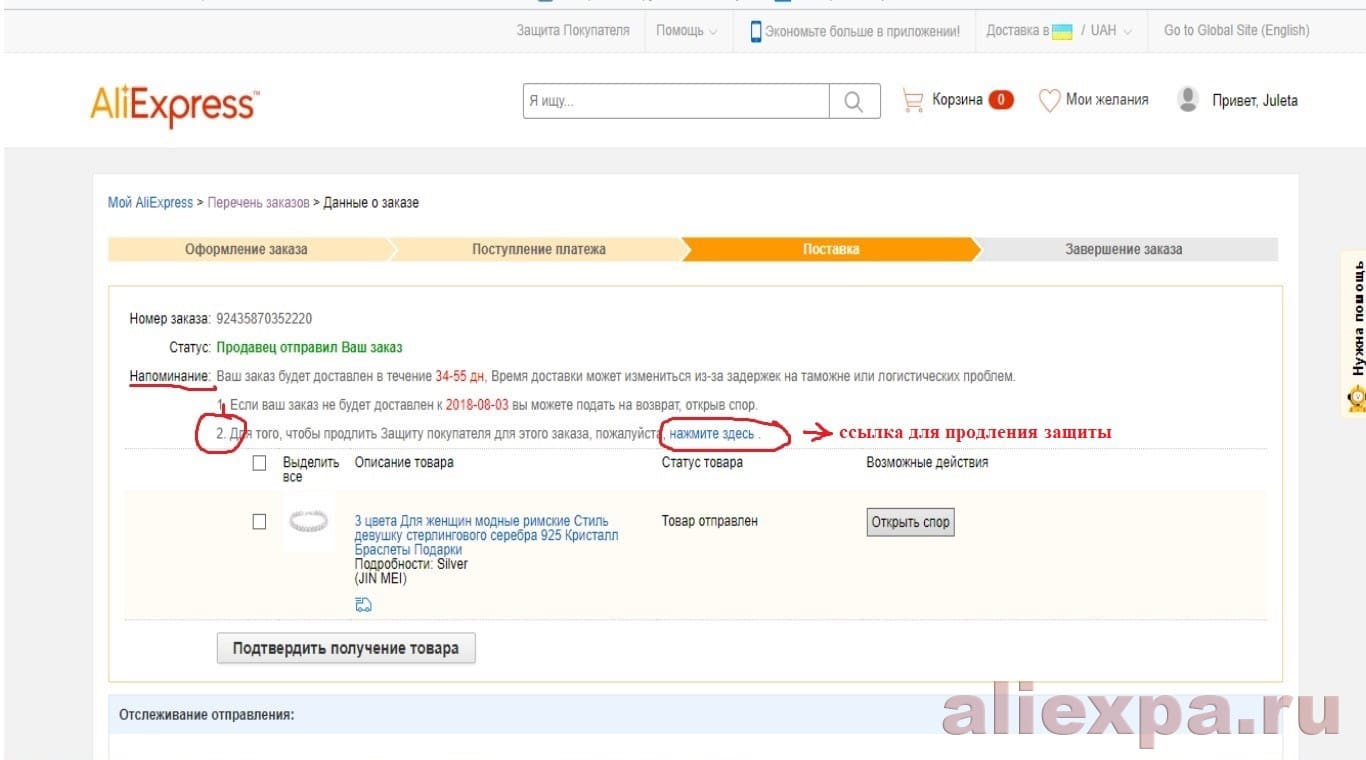Click the AliExpress logo
The width and height of the screenshot is (1366, 760).
point(175,104)
